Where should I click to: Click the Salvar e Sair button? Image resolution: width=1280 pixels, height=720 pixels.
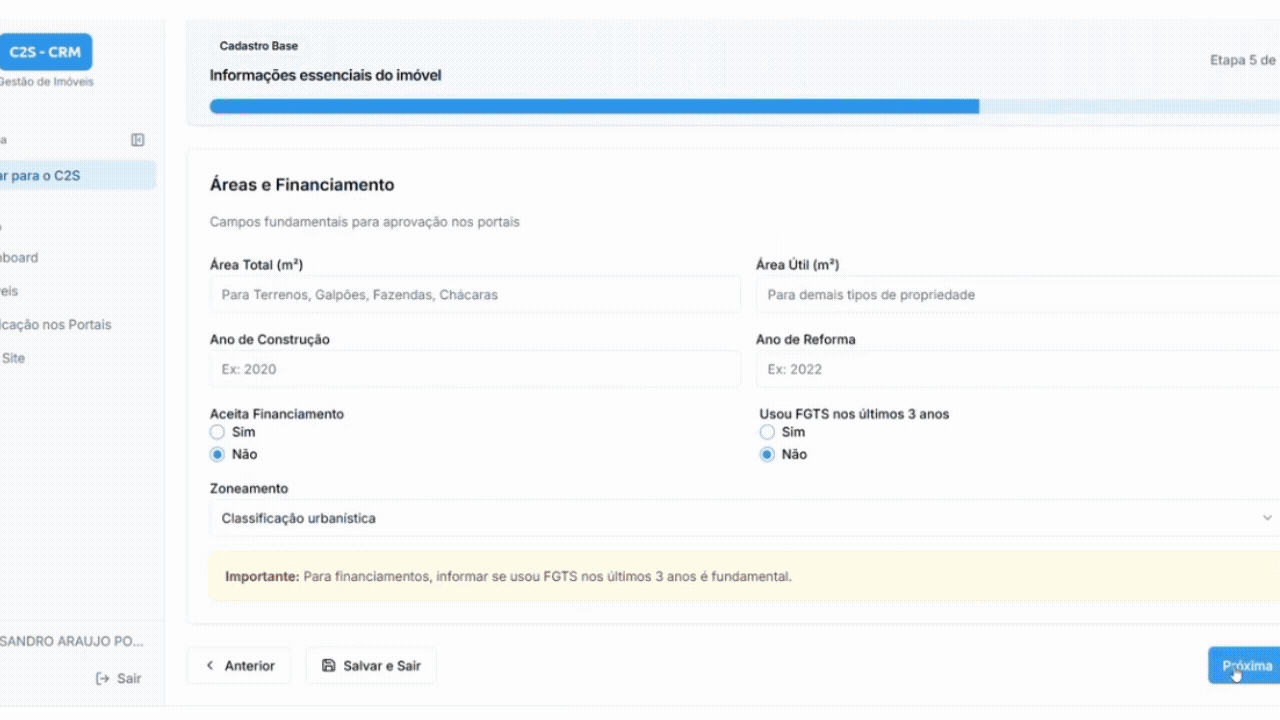pos(371,666)
